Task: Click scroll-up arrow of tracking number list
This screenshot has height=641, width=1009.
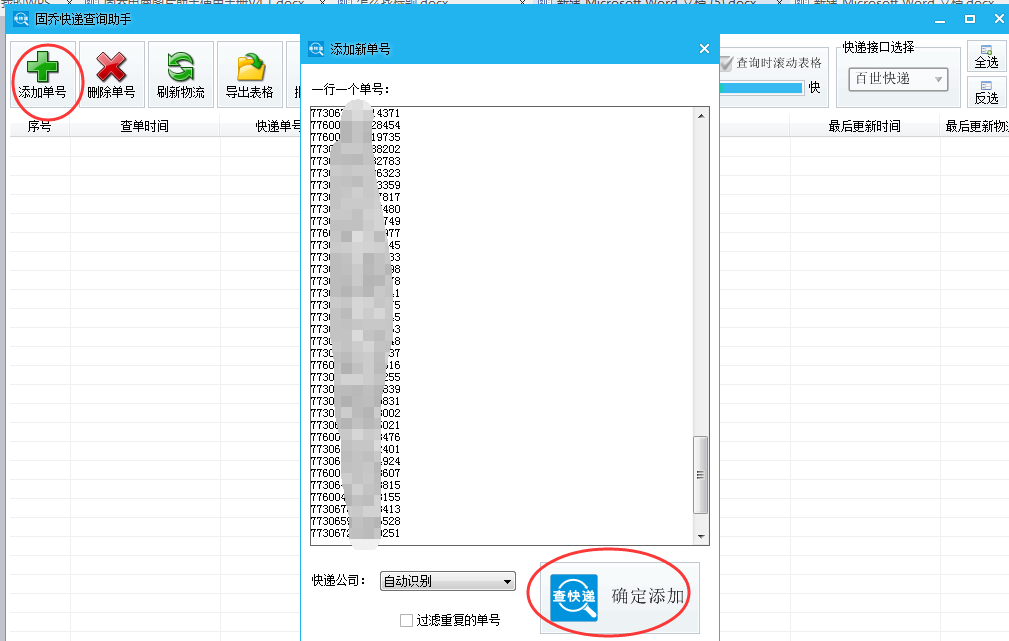Action: click(701, 116)
